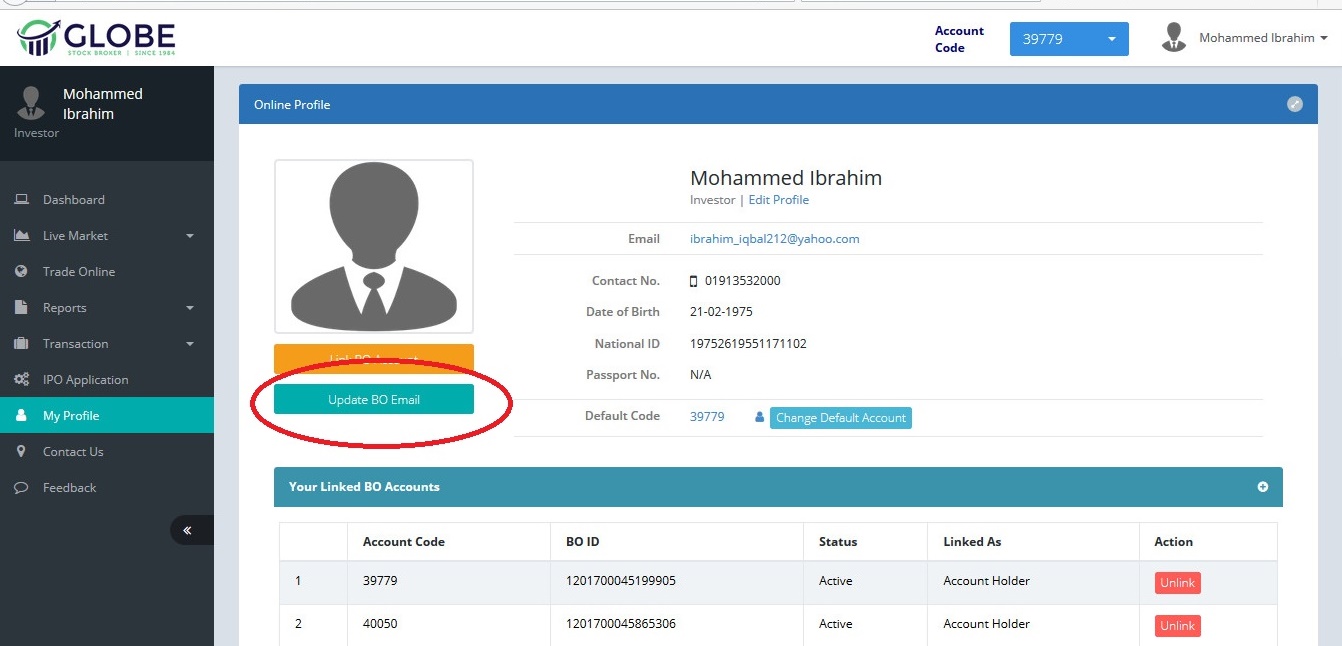Click the Contact Us location pin icon
The width and height of the screenshot is (1342, 646).
[x=21, y=452]
